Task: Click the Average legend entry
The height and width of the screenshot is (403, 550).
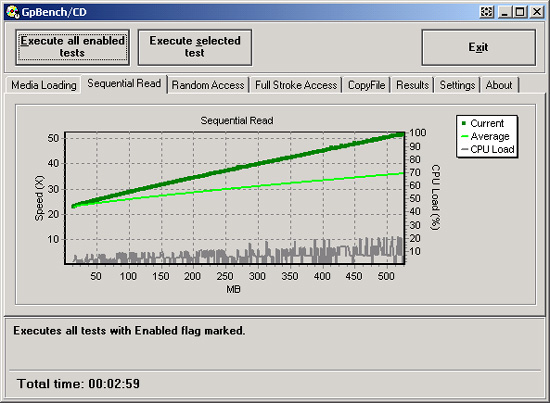Action: tap(485, 136)
